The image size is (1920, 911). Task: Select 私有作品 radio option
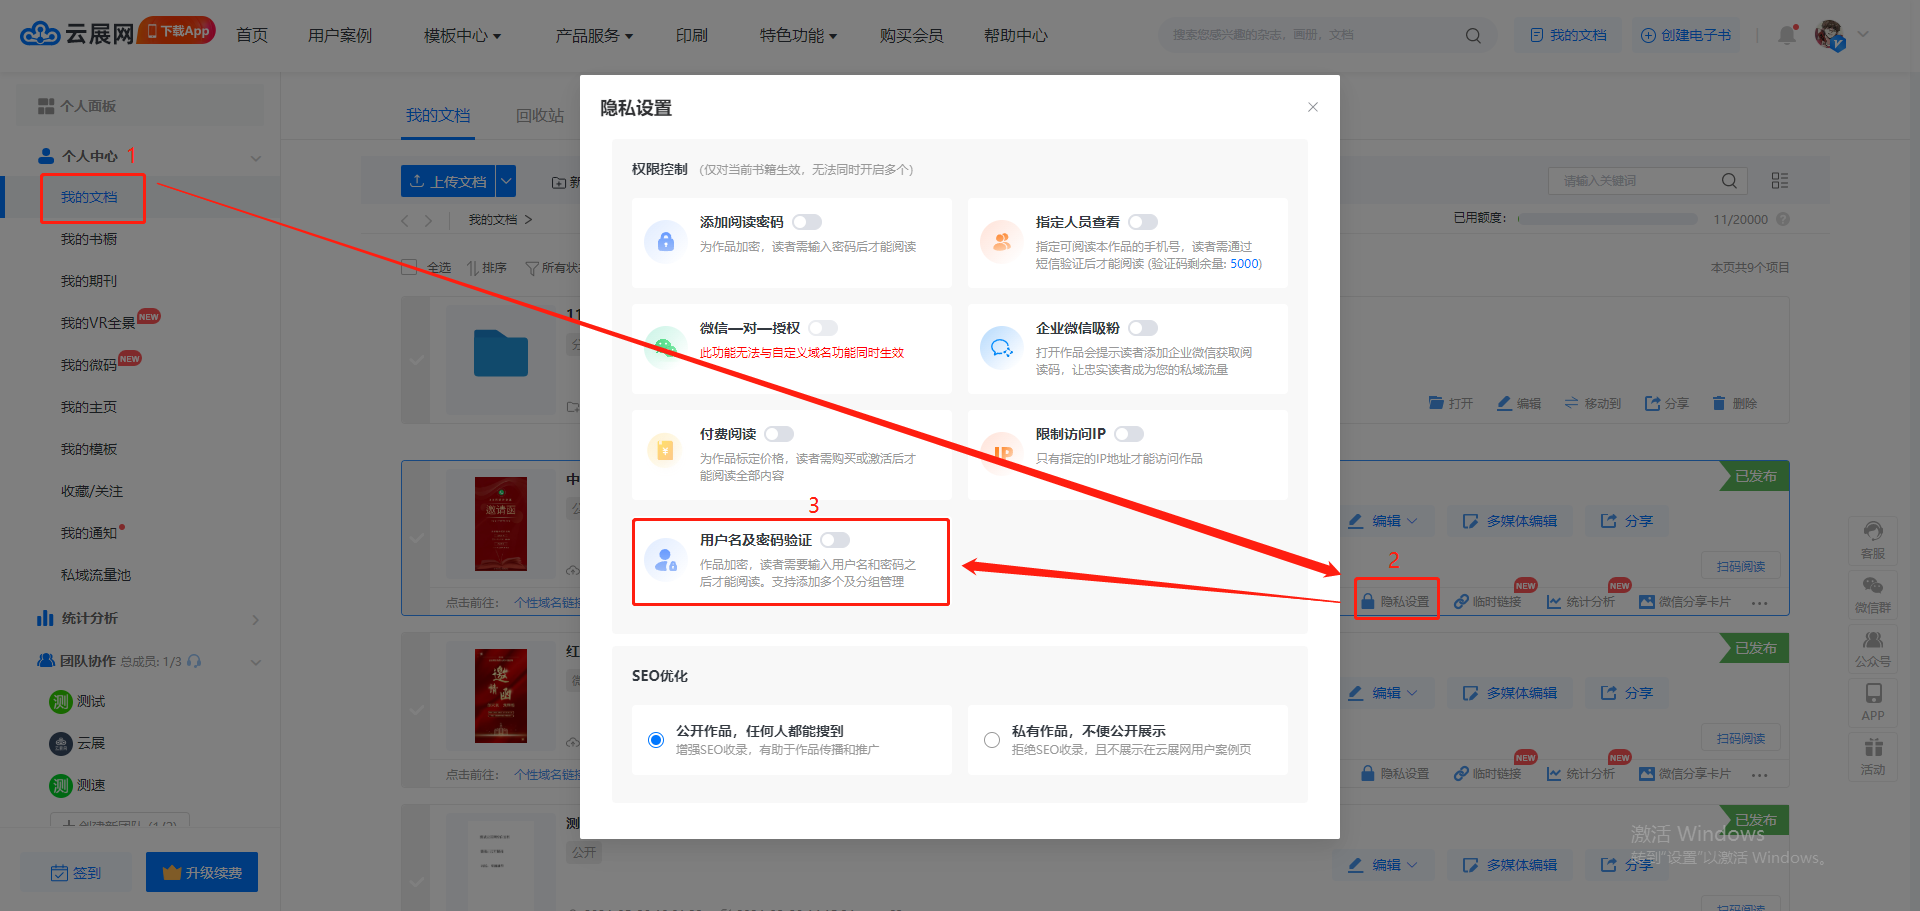(992, 740)
